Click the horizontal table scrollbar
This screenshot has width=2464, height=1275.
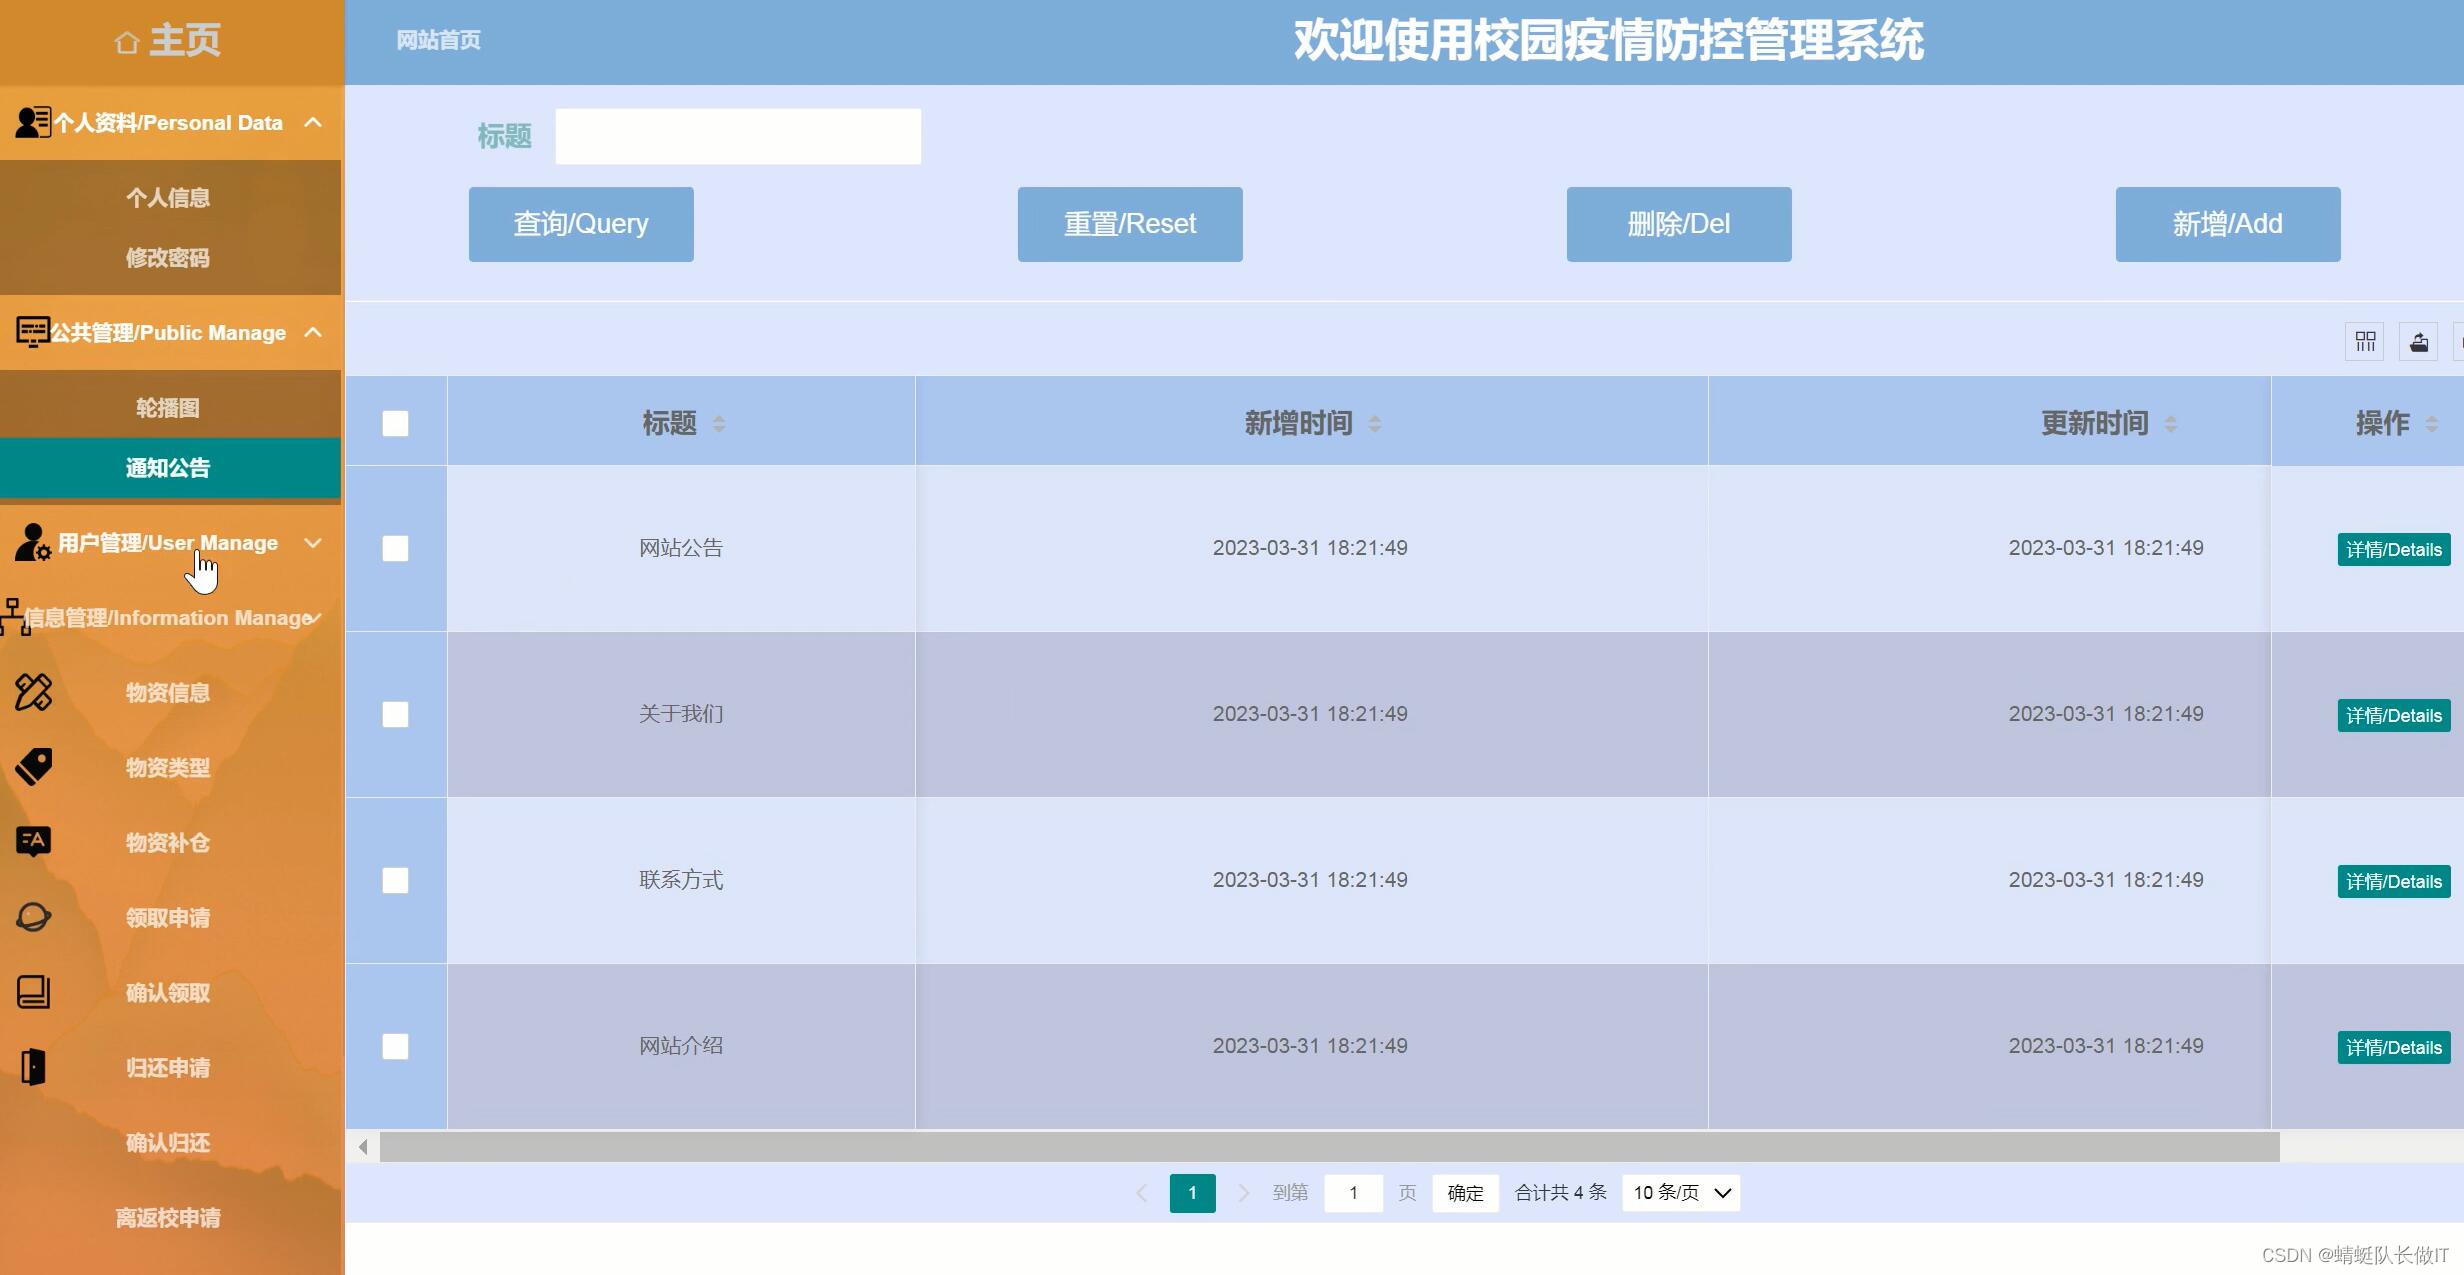[1328, 1147]
